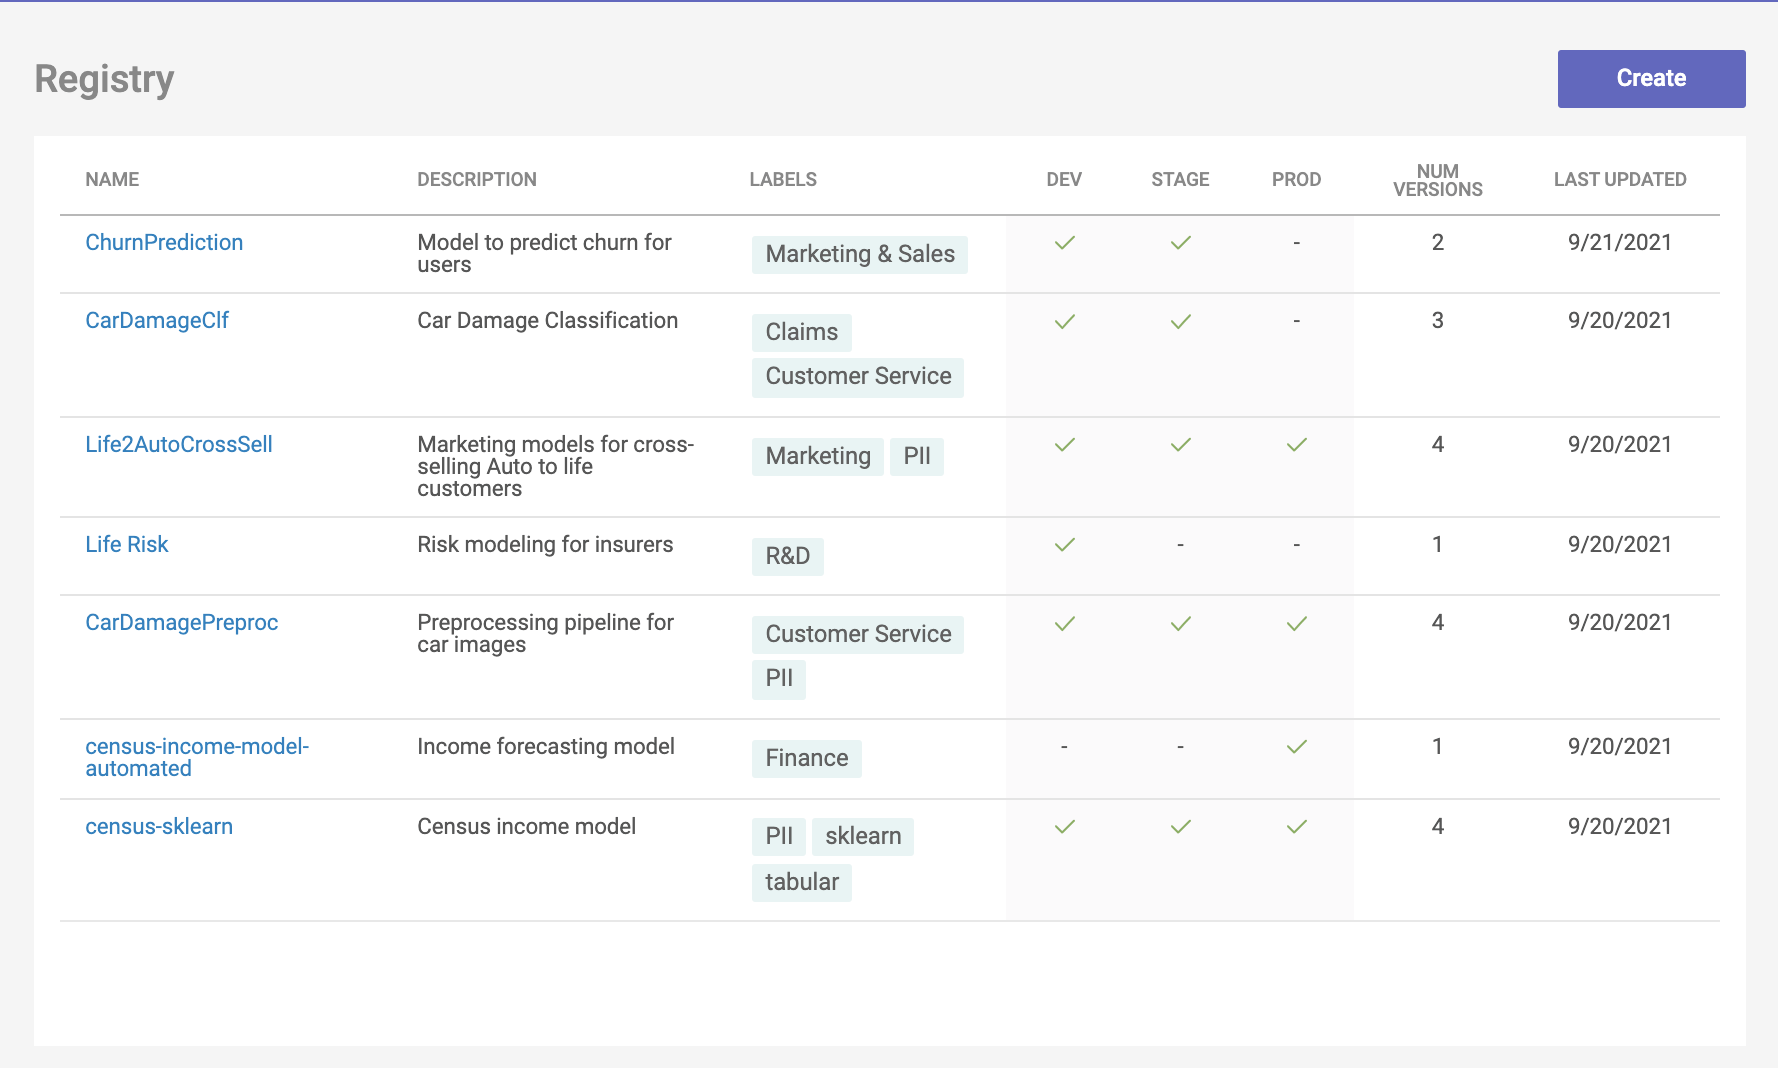The width and height of the screenshot is (1778, 1068).
Task: Open the Life Risk model
Action: tap(127, 544)
